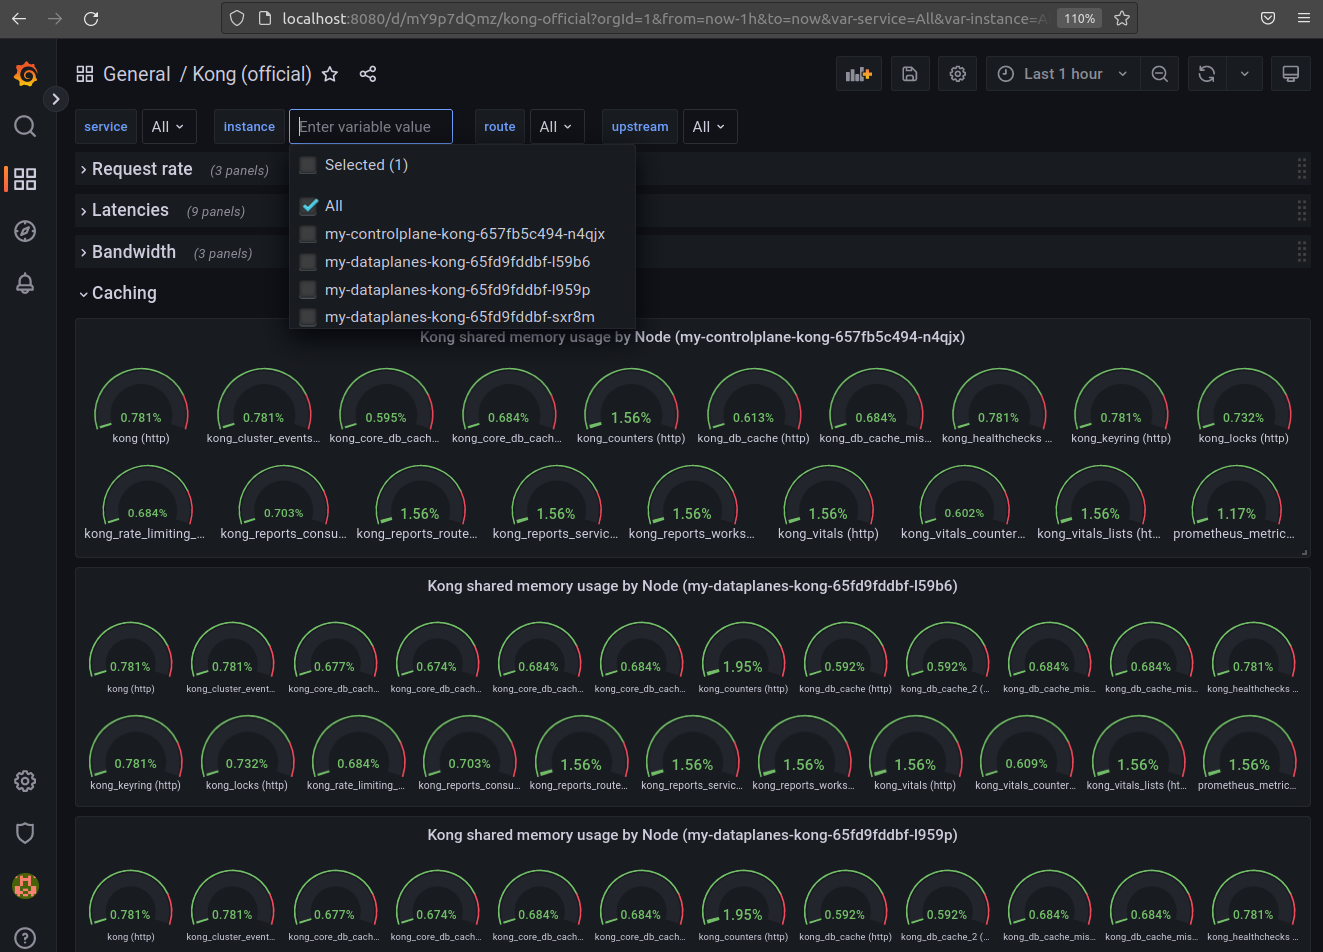Open dashboard settings gear in the toolbar

[958, 74]
